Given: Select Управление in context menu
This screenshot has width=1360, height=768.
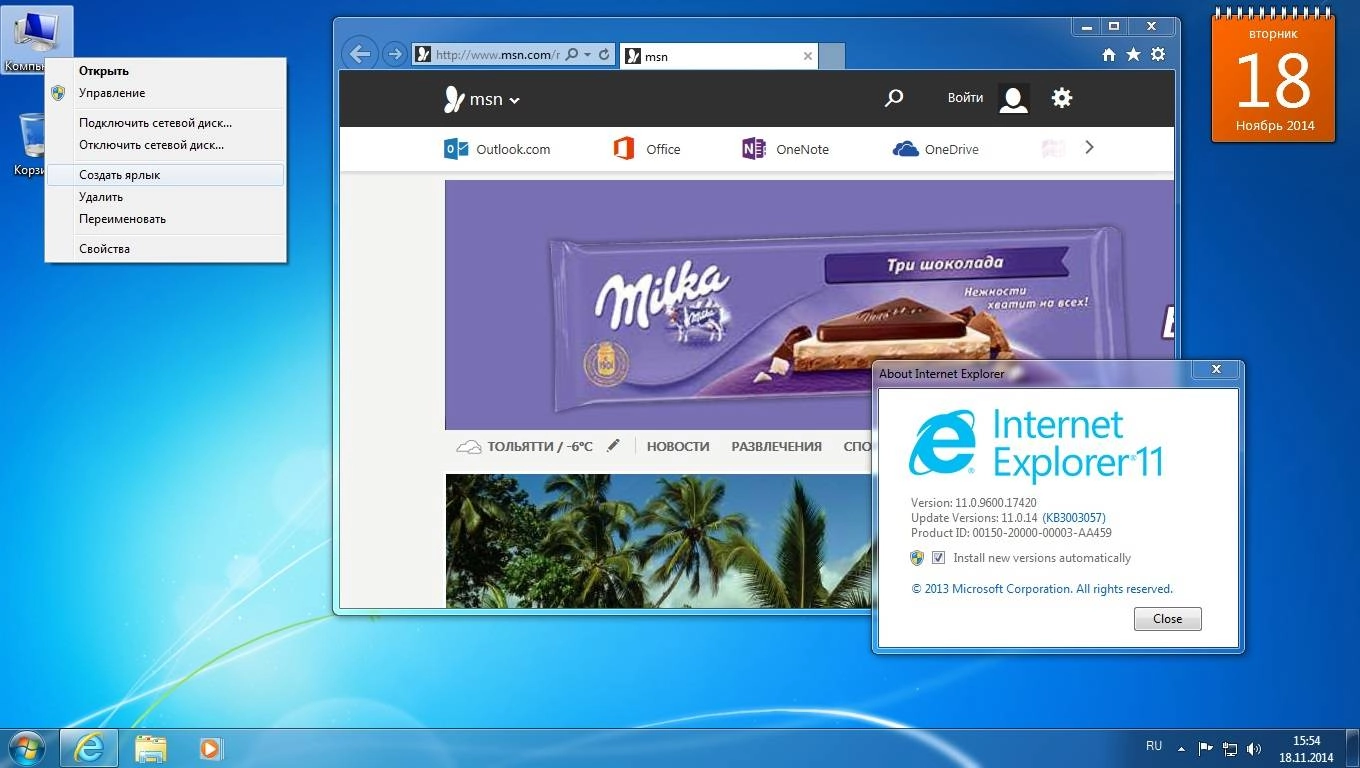Looking at the screenshot, I should [x=166, y=93].
